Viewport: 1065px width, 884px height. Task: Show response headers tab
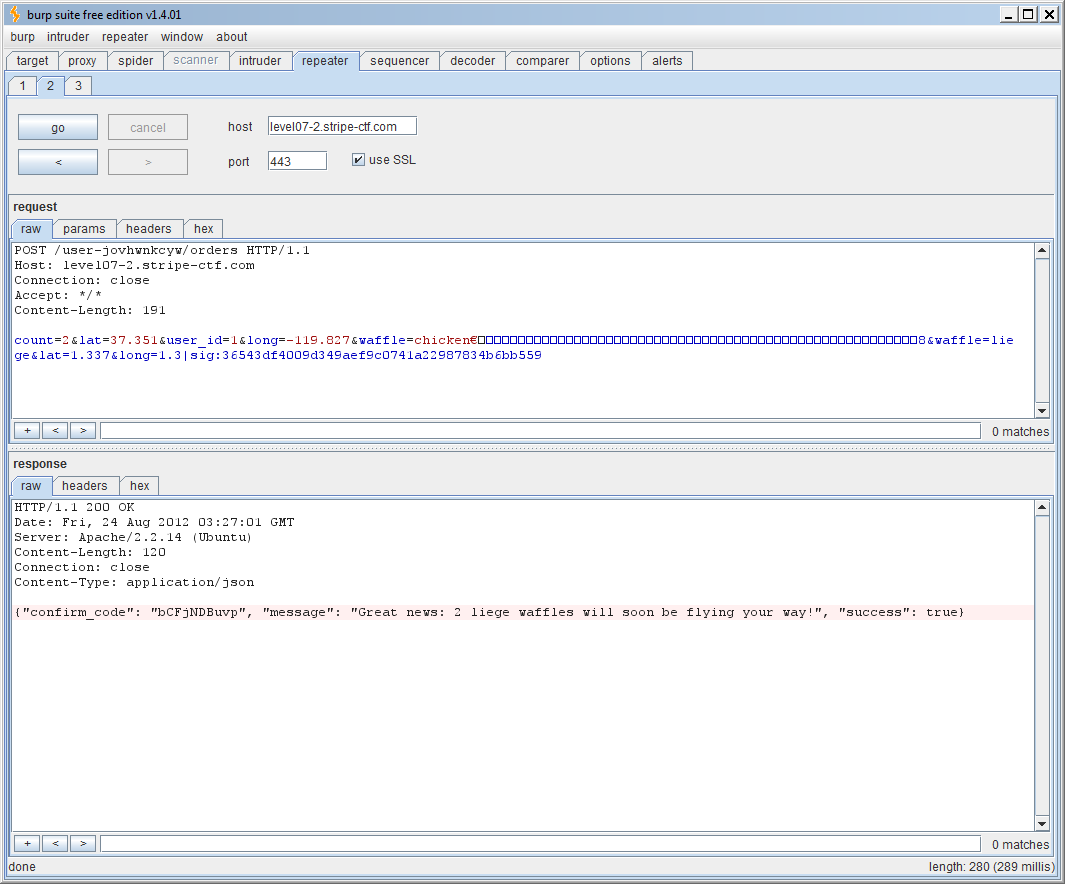[84, 485]
